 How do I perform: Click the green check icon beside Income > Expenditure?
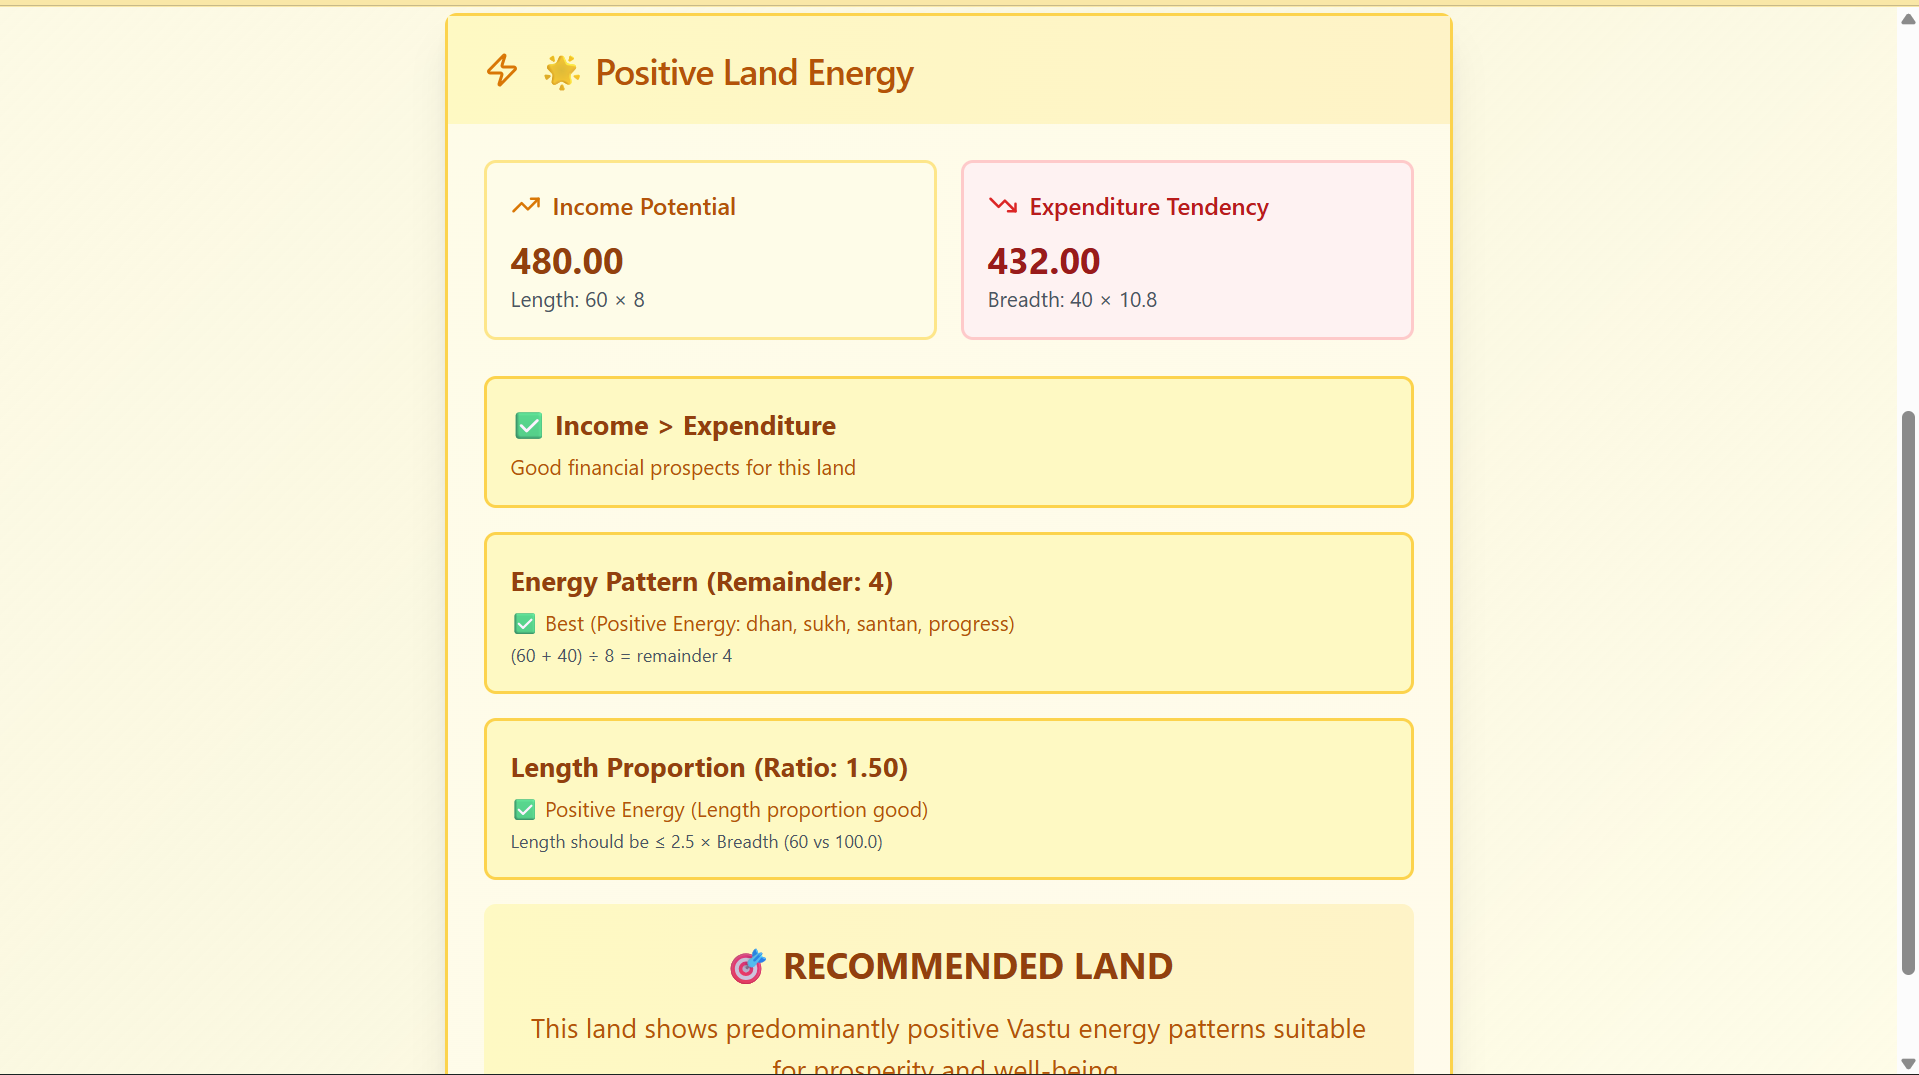528,425
